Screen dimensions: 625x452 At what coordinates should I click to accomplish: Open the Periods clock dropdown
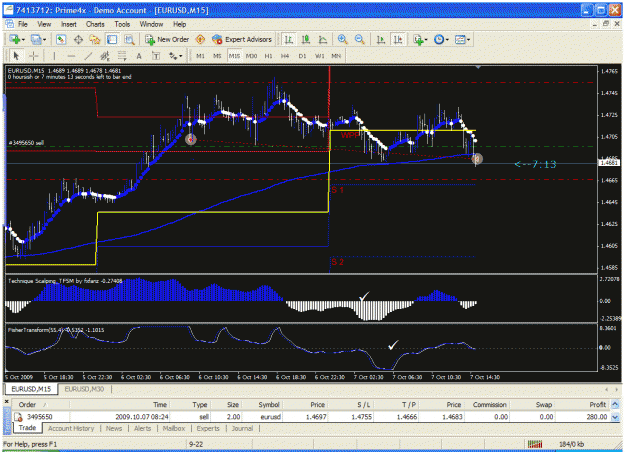coord(441,39)
